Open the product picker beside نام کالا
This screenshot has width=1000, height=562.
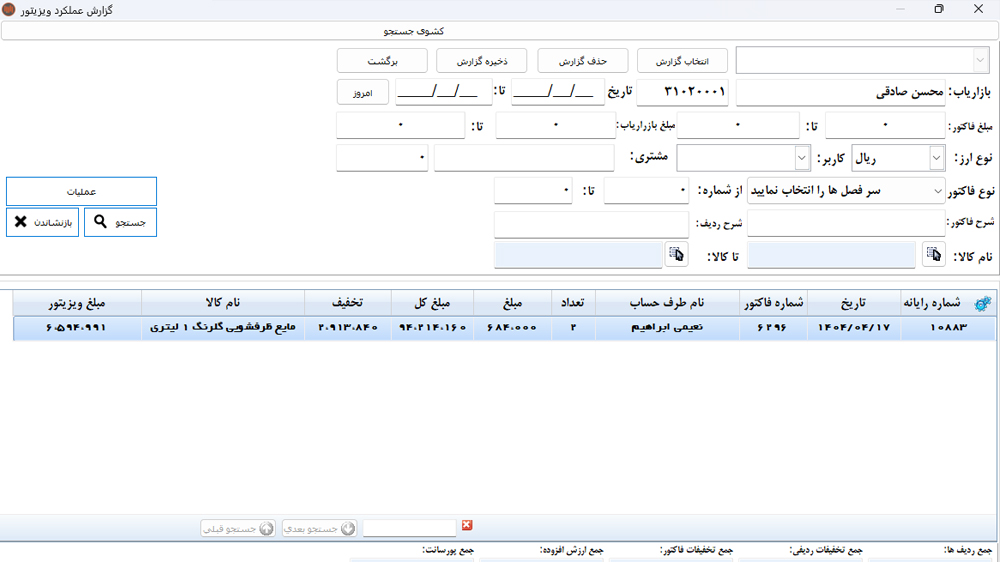(933, 256)
